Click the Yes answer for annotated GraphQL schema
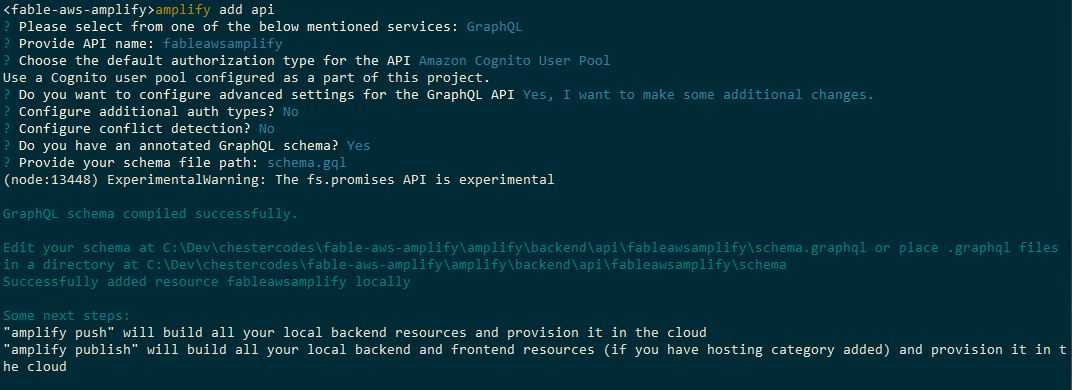Image resolution: width=1072 pixels, height=390 pixels. [358, 146]
